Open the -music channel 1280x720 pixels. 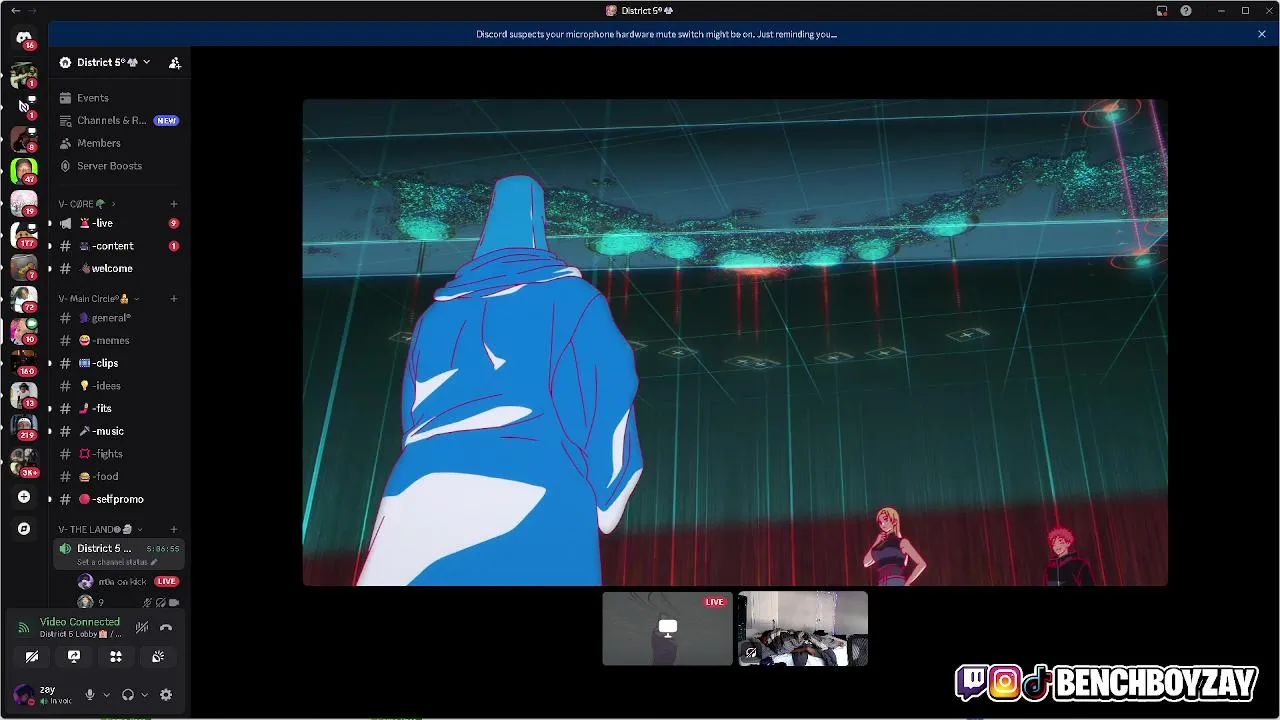[119, 431]
